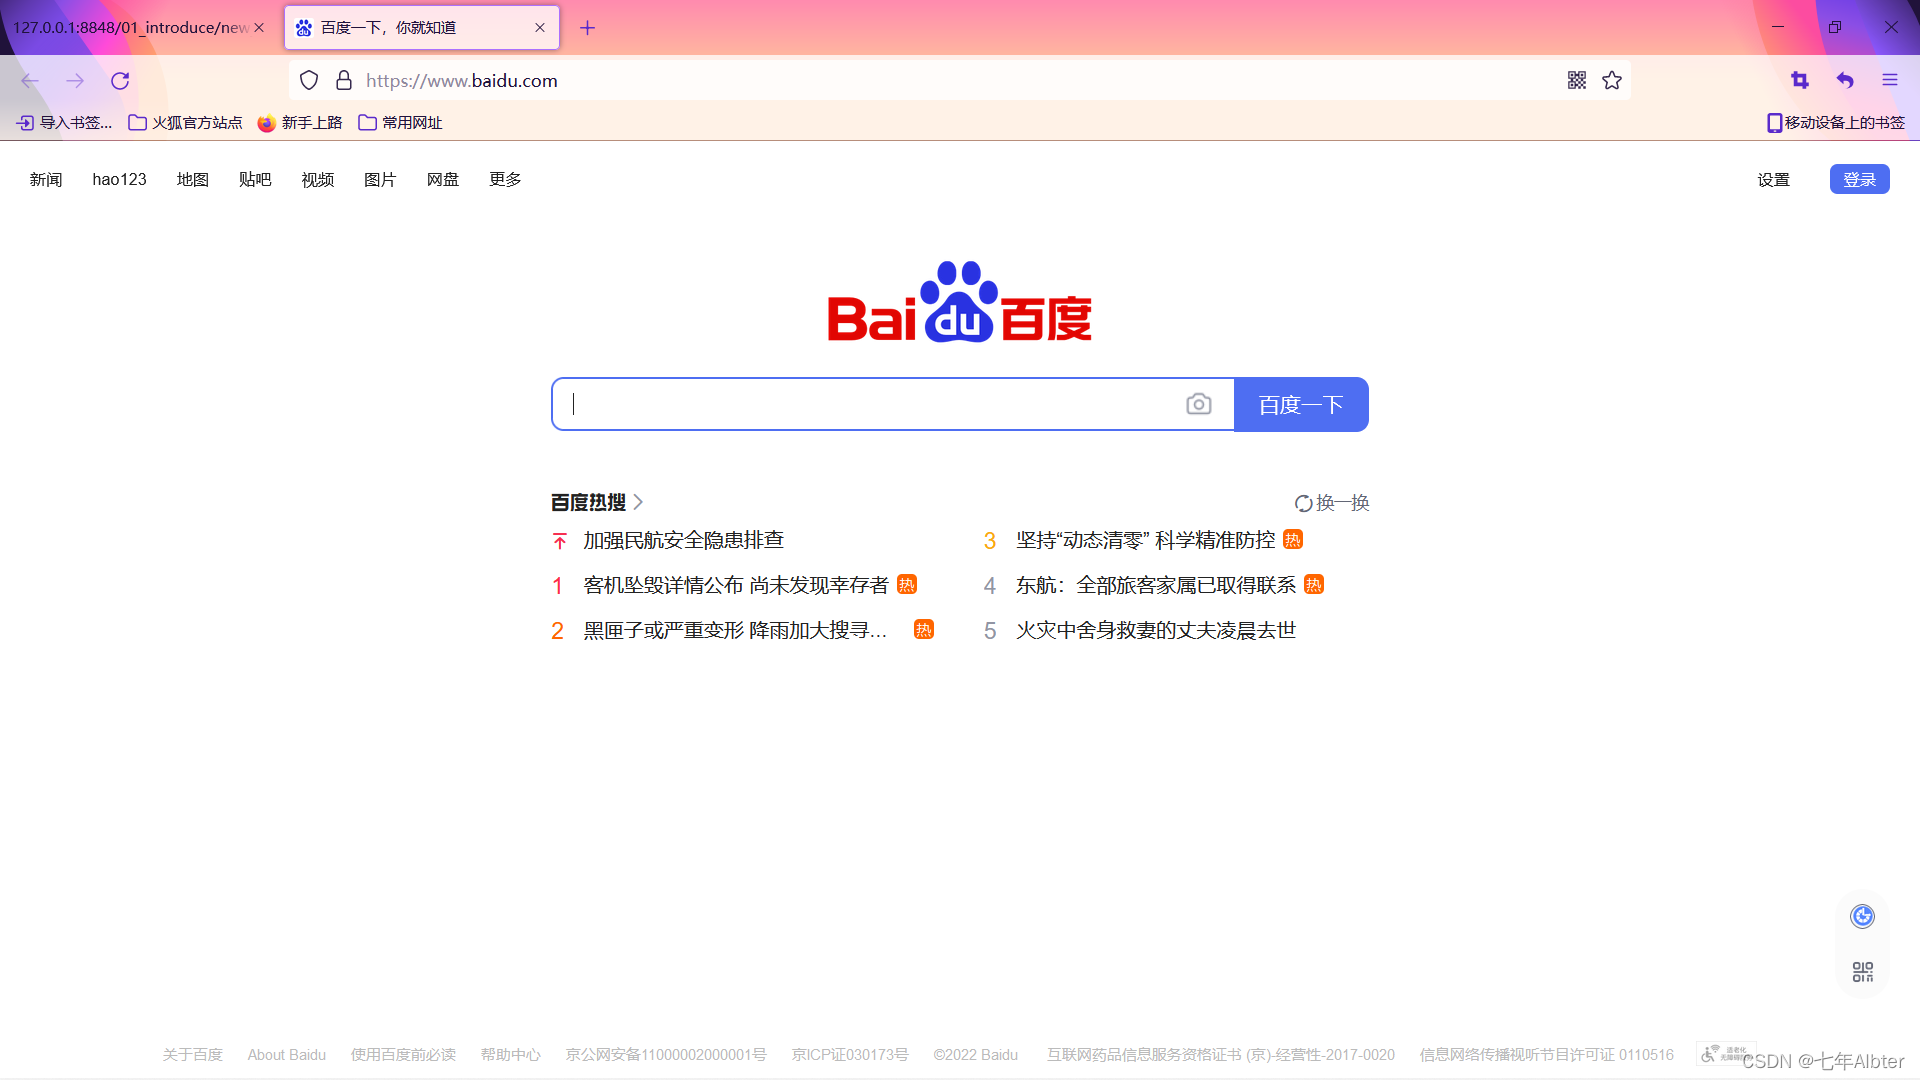The height and width of the screenshot is (1080, 1920).
Task: Click the round night-mode floating icon
Action: tap(1862, 915)
